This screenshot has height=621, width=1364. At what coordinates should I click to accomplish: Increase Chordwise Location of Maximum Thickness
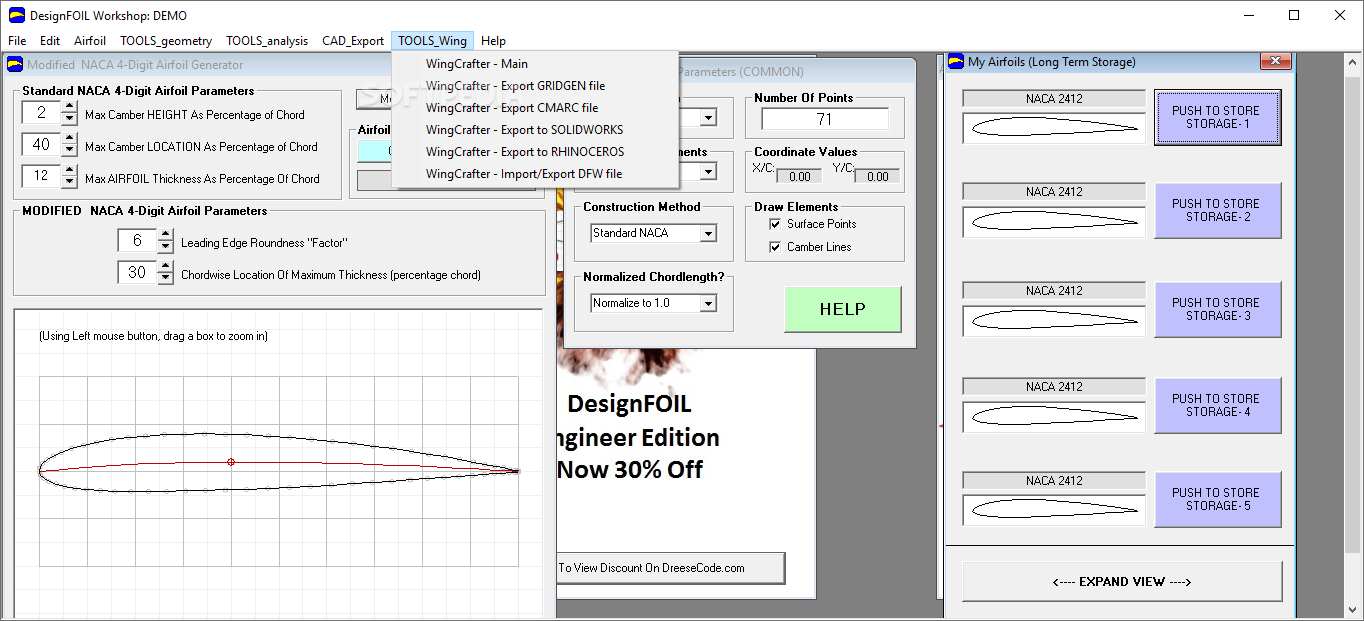[165, 267]
